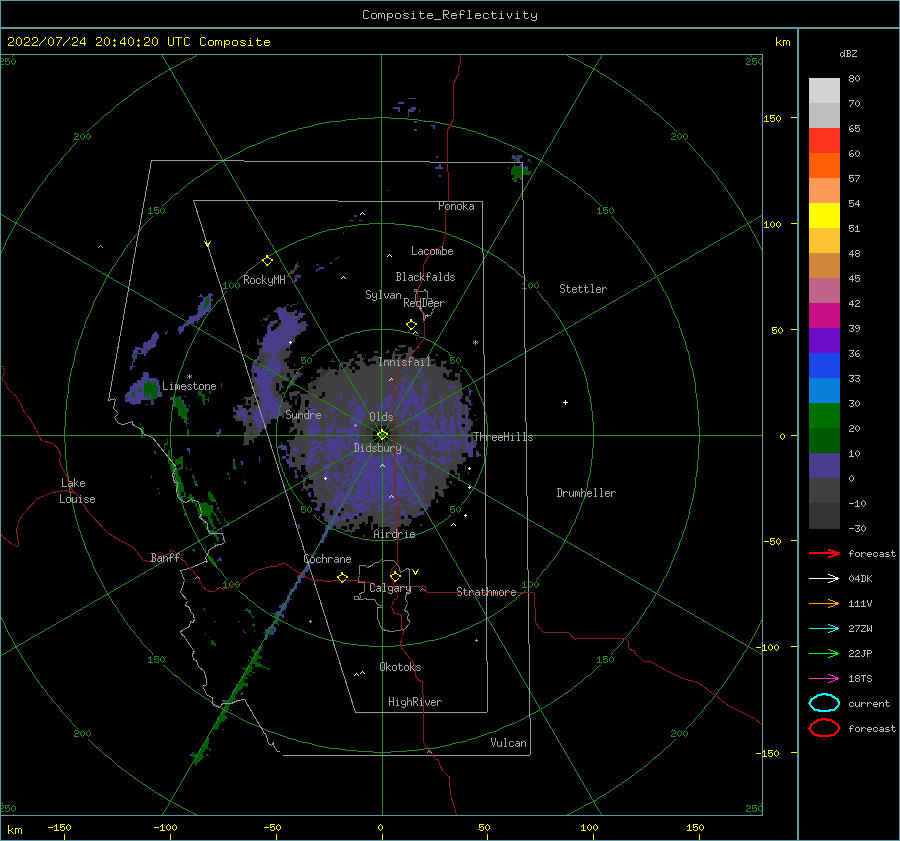Viewport: 900px width, 841px height.
Task: Click the purple 39–36 dBZ color swatch
Action: (x=824, y=340)
